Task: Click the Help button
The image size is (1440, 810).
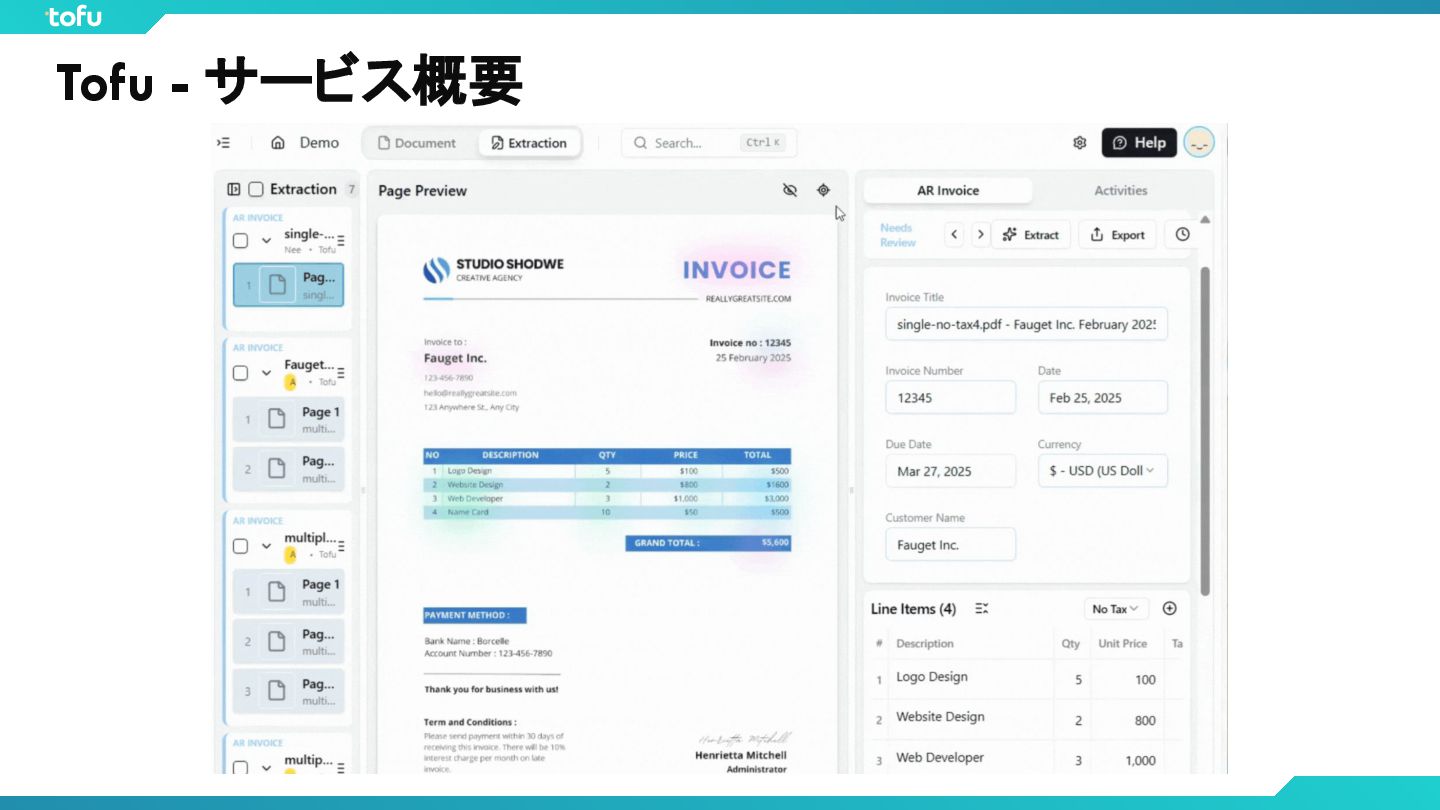Action: tap(1139, 143)
